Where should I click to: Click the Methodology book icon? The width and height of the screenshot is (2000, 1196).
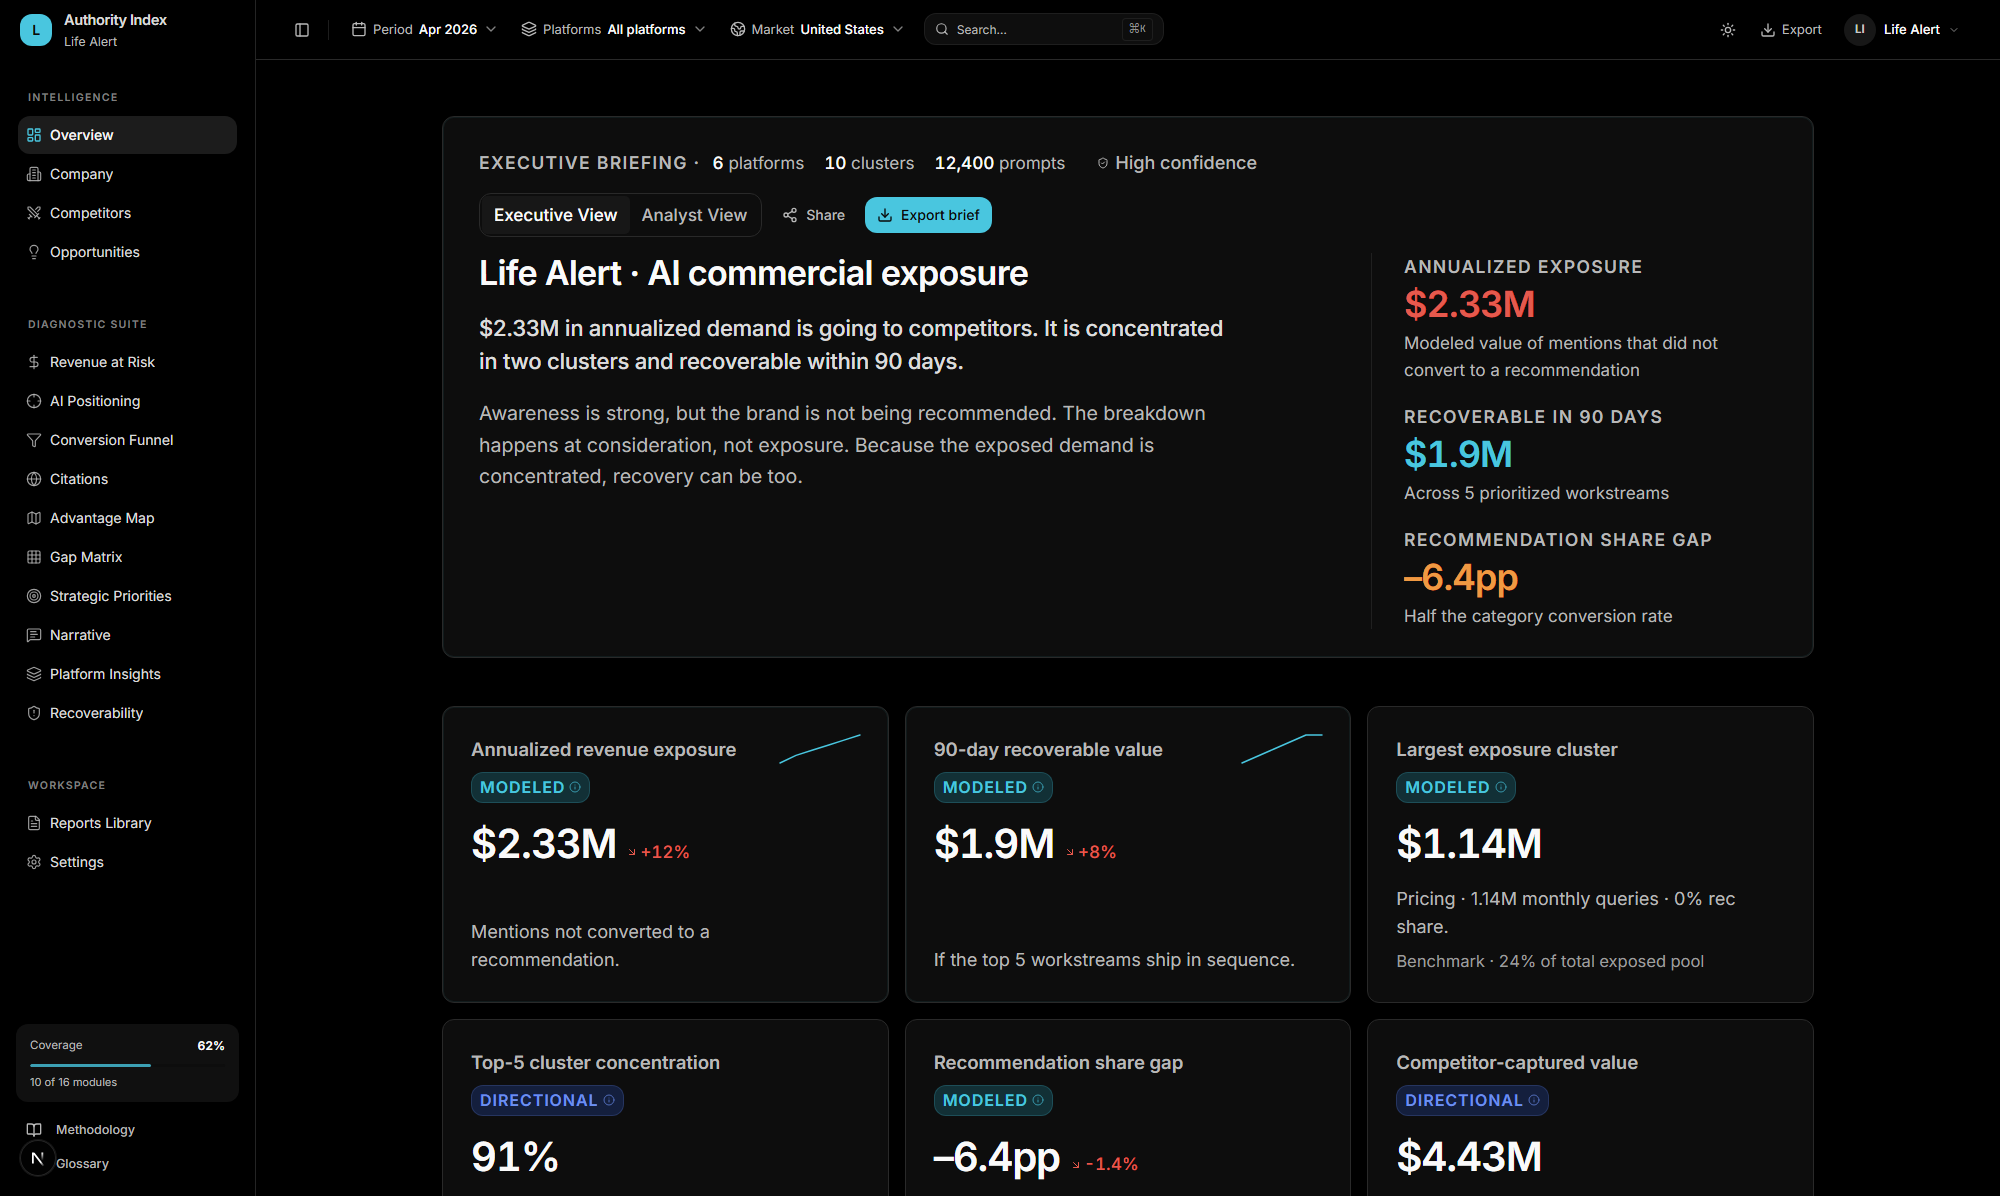[34, 1129]
